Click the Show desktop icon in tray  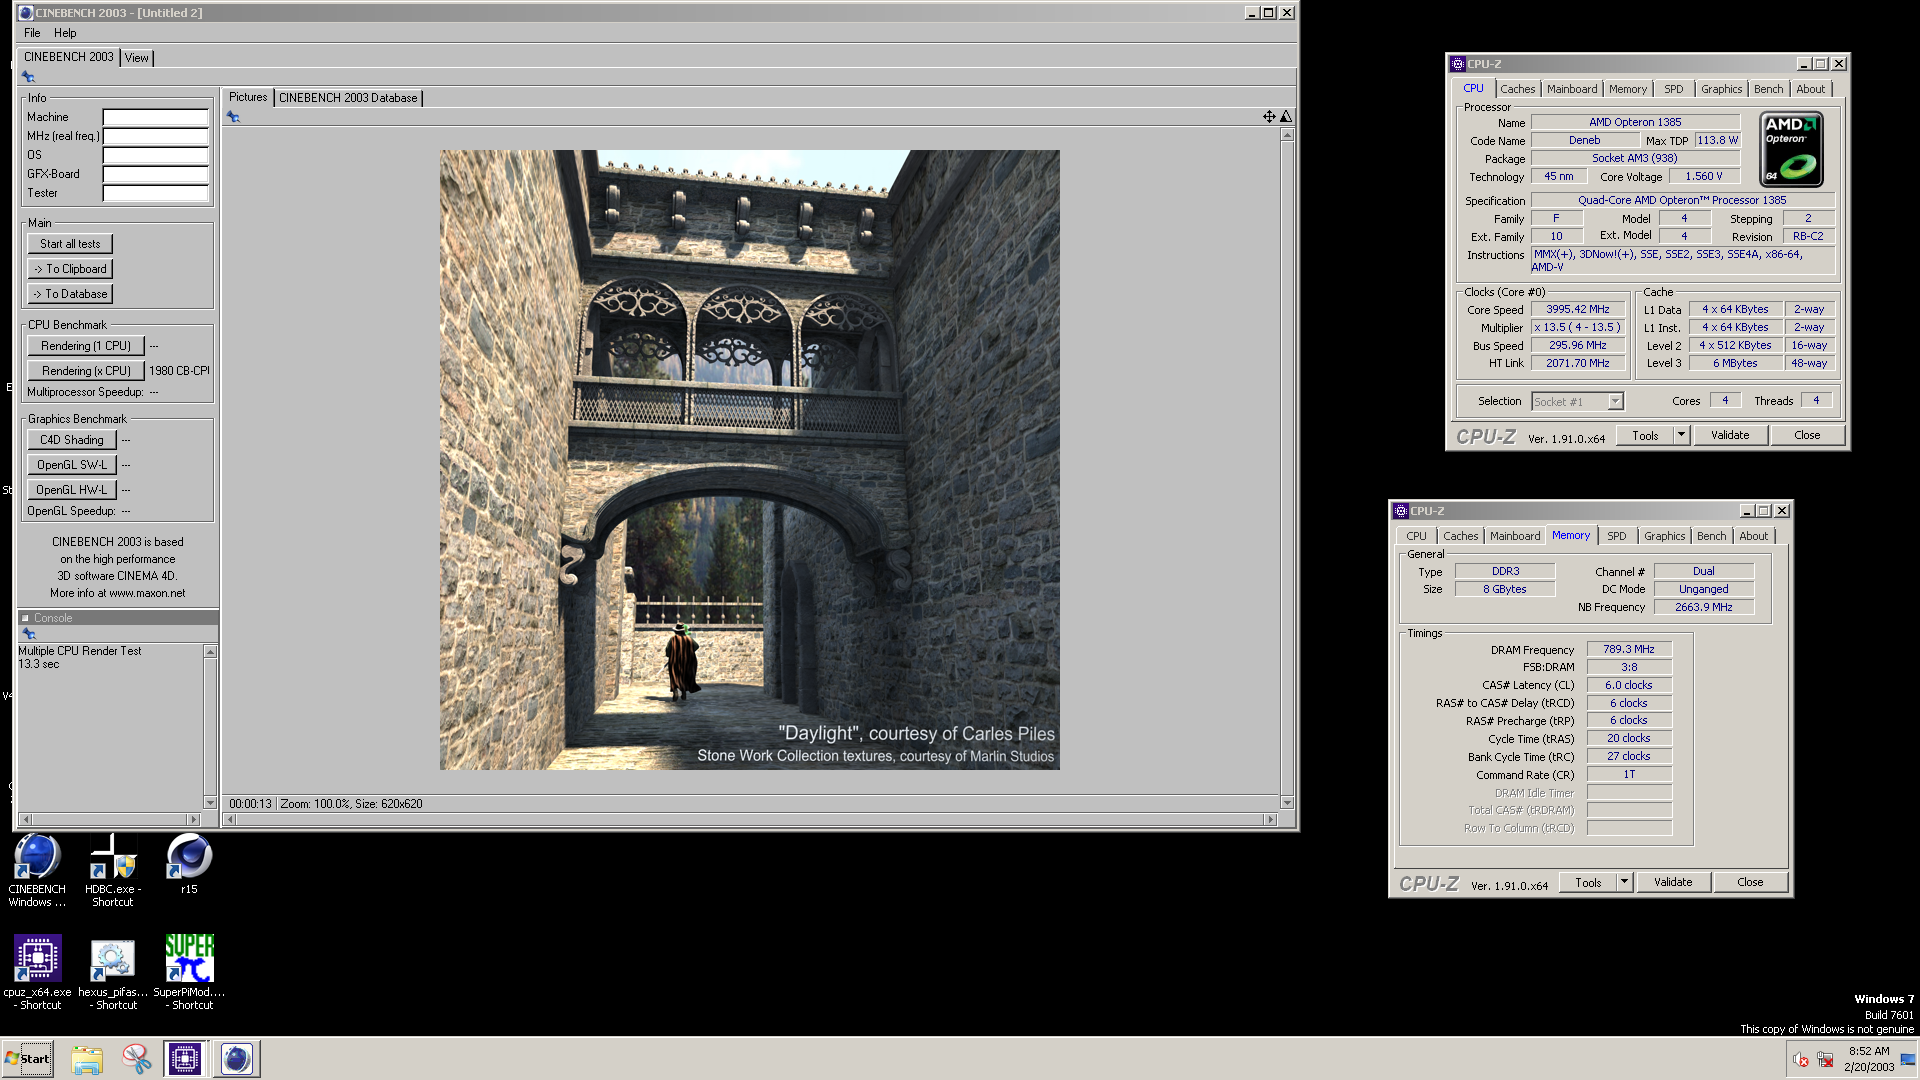point(1908,1059)
